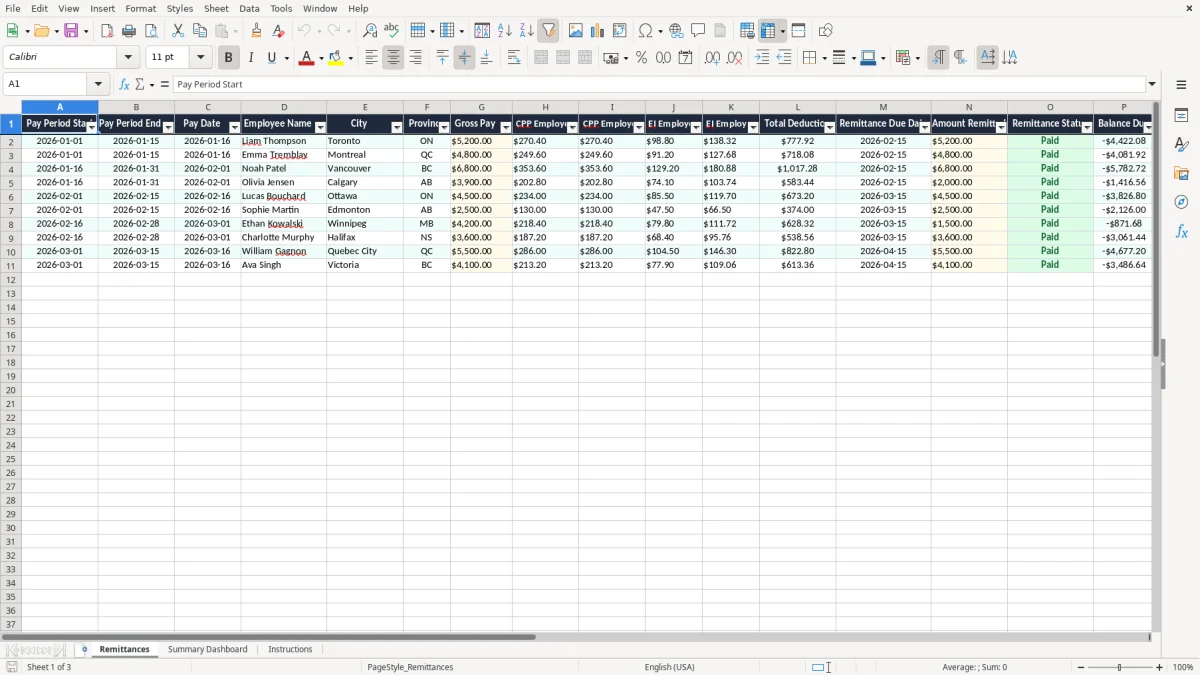
Task: Open the Employee Name filter dropdown
Action: click(320, 127)
